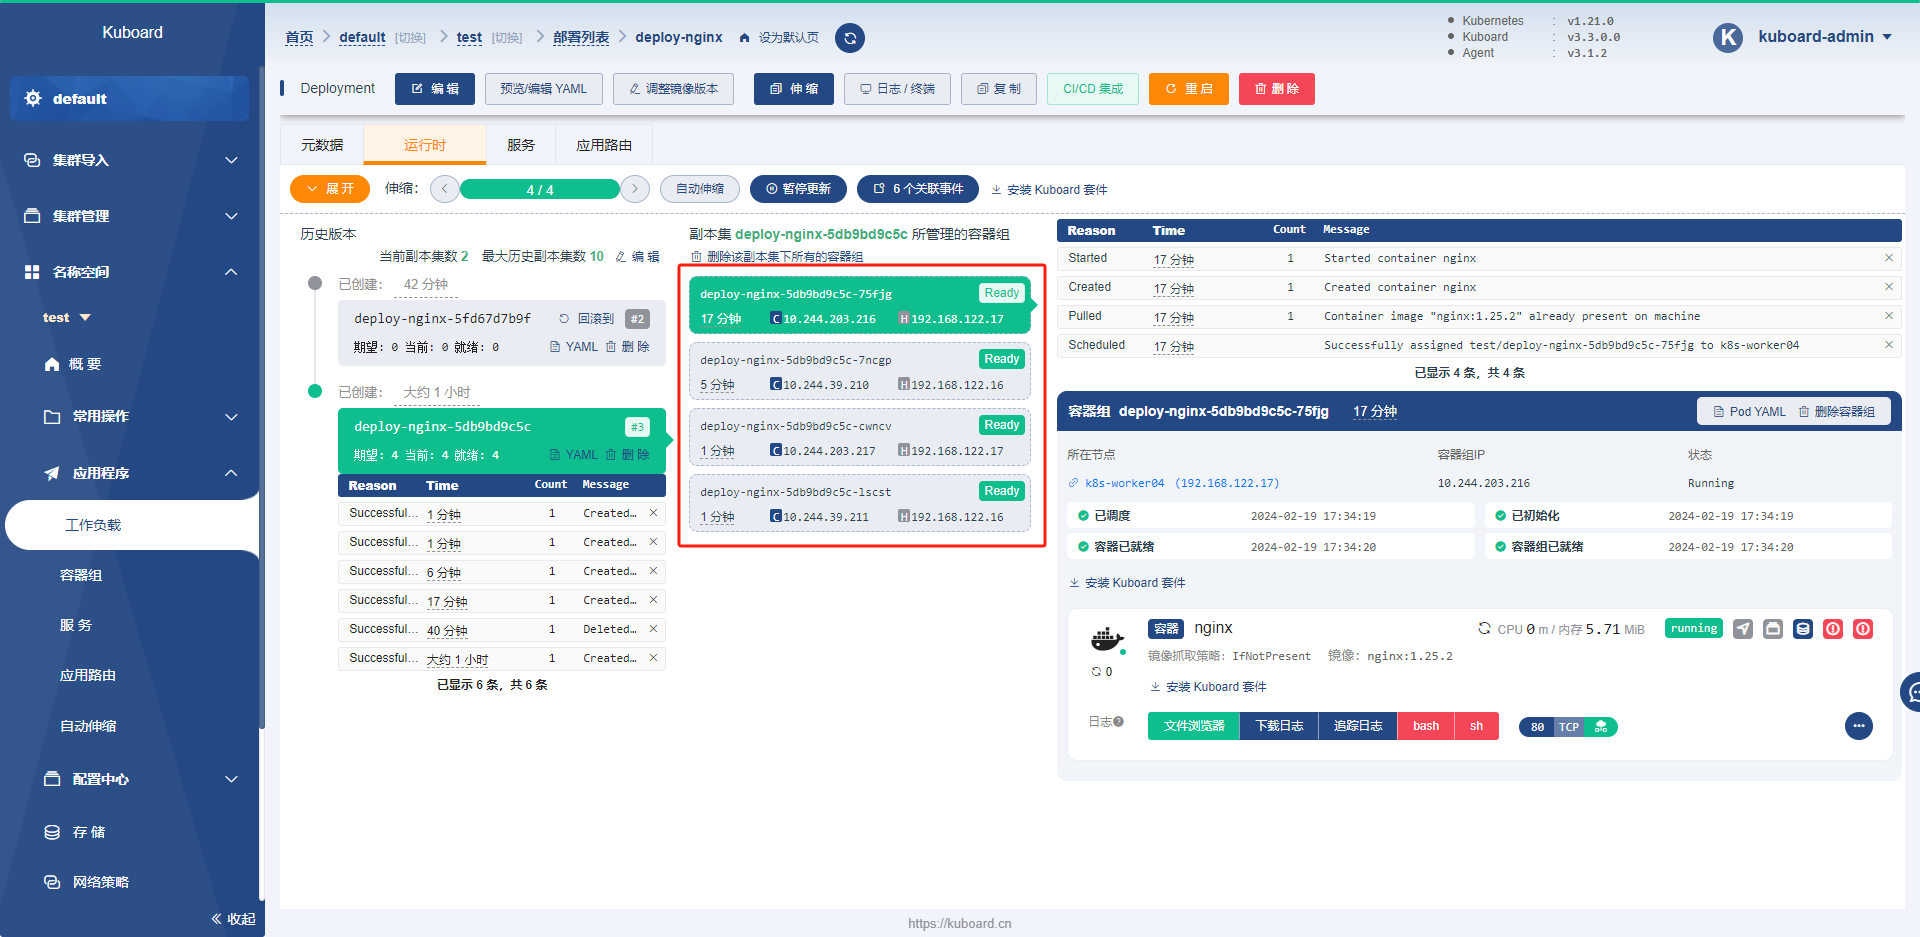Click the CPU metrics refresh icon
1920x937 pixels.
[1484, 629]
